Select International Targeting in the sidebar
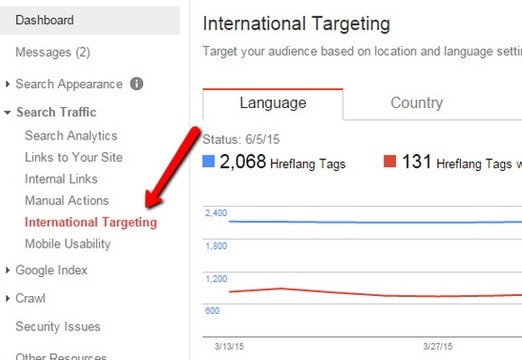Viewport: 522px width, 360px height. coord(91,222)
